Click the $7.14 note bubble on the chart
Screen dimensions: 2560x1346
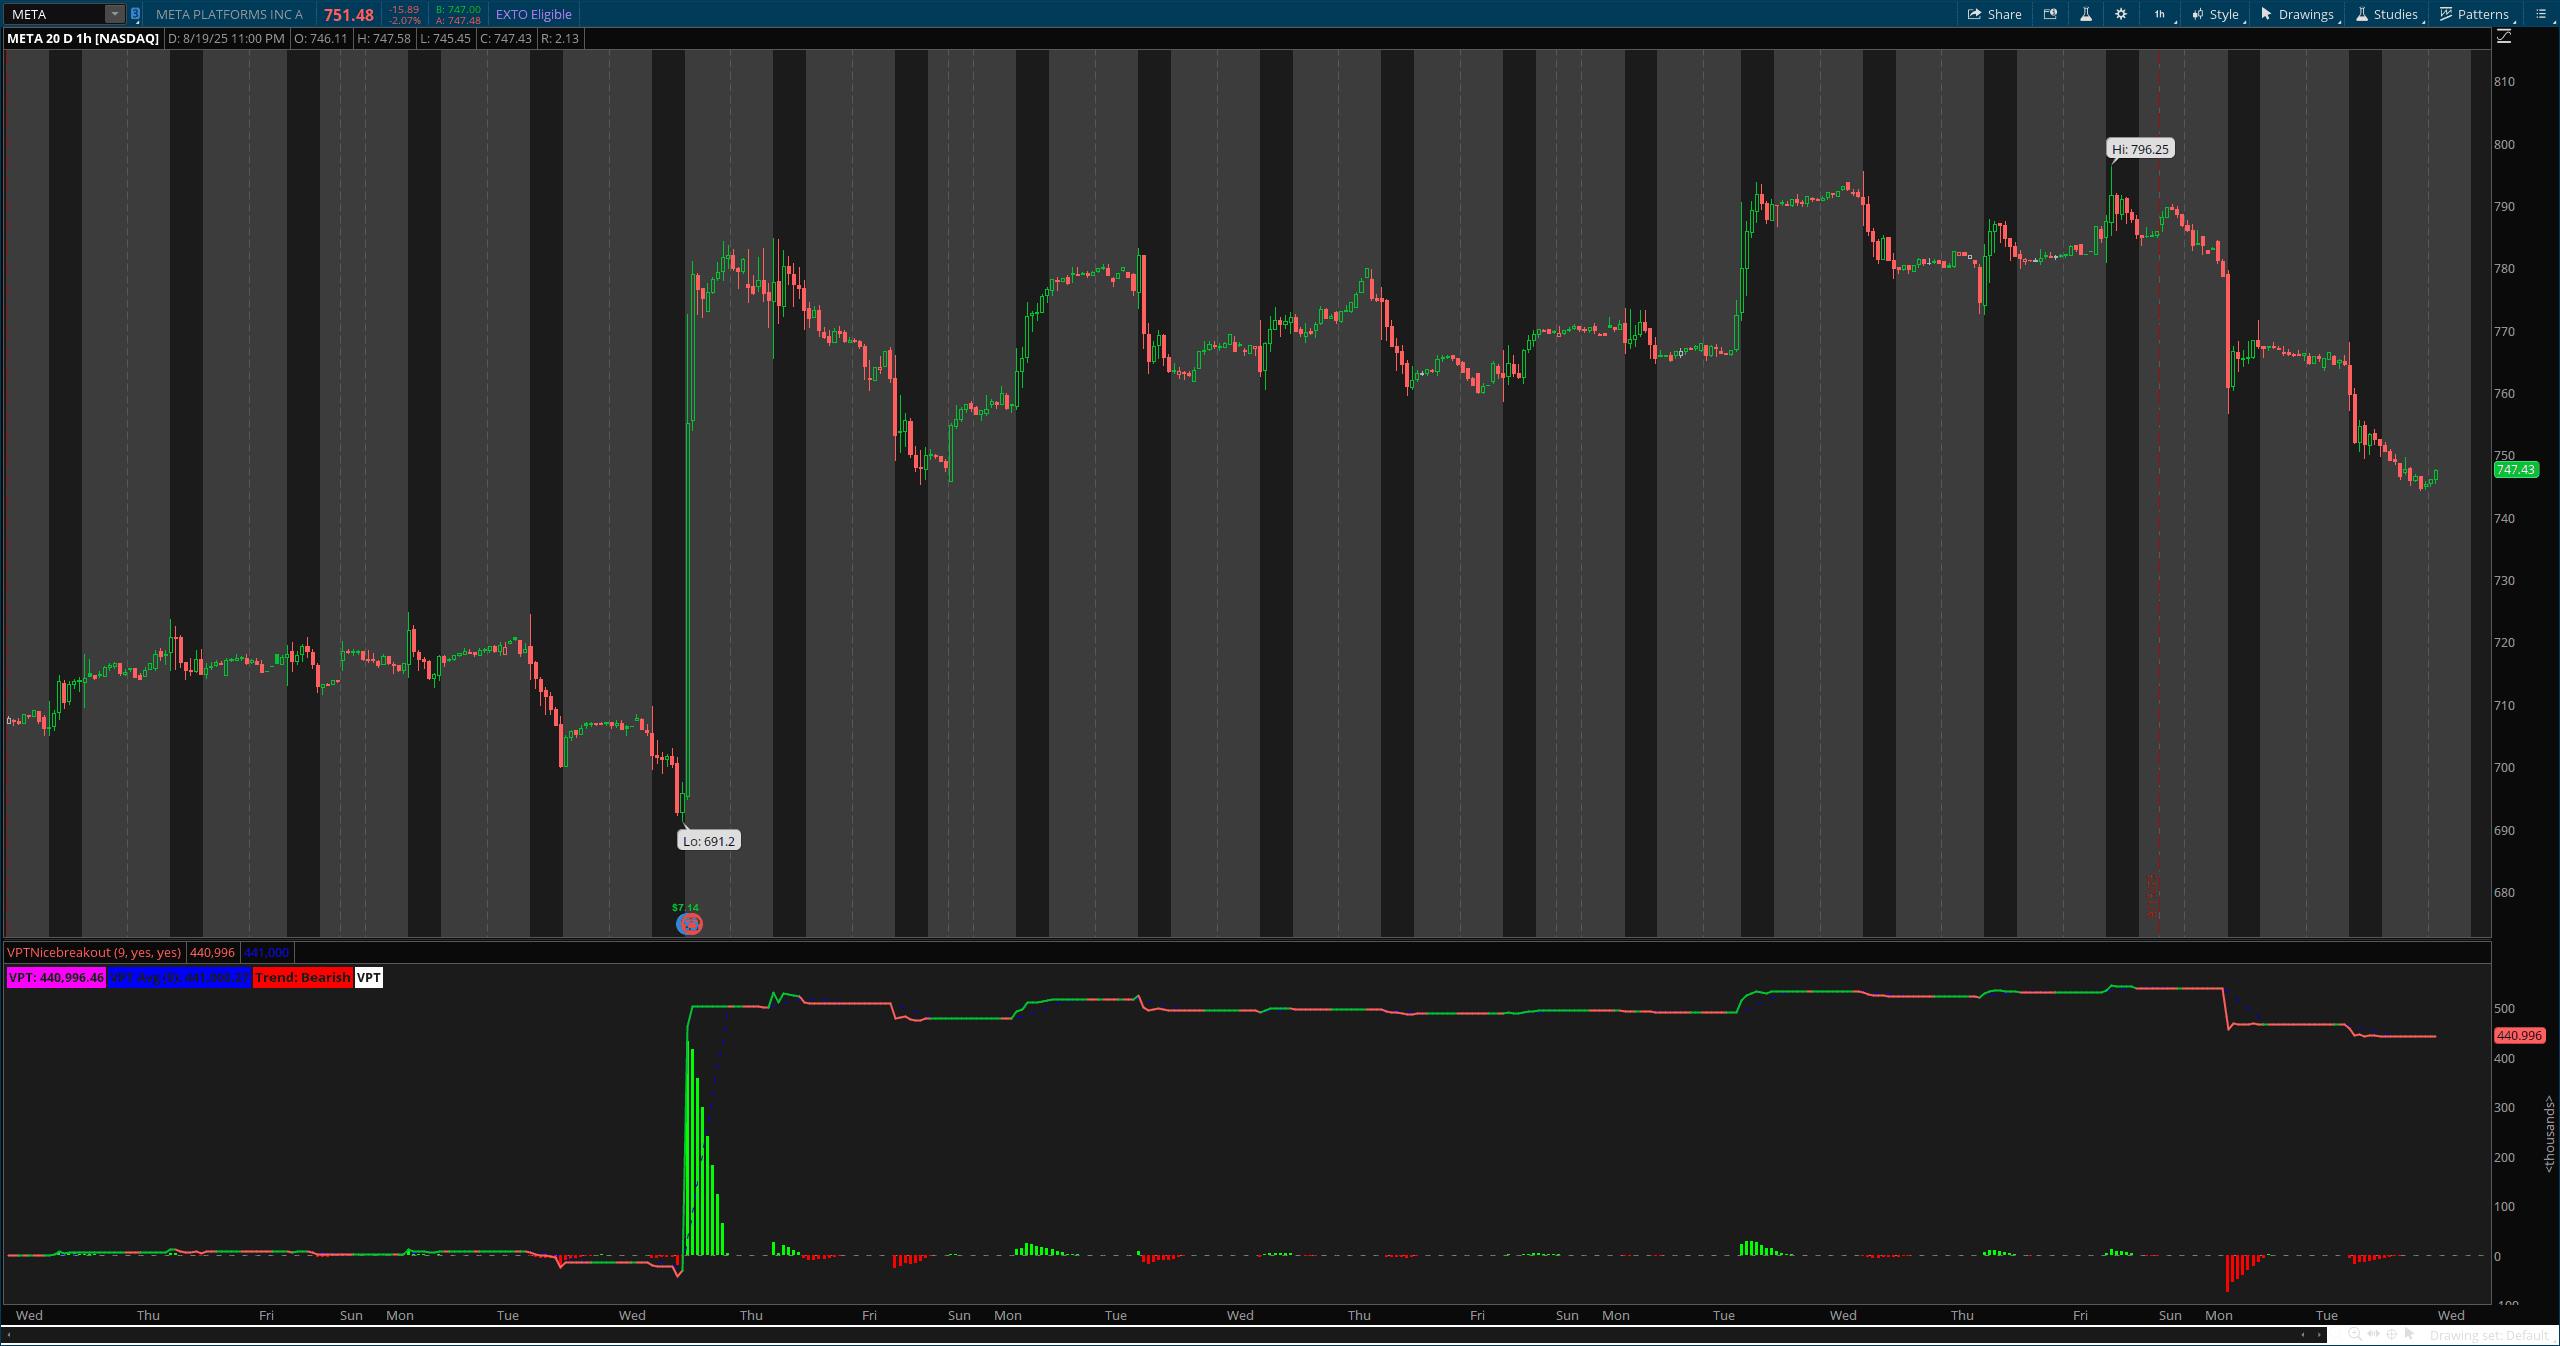(x=688, y=924)
